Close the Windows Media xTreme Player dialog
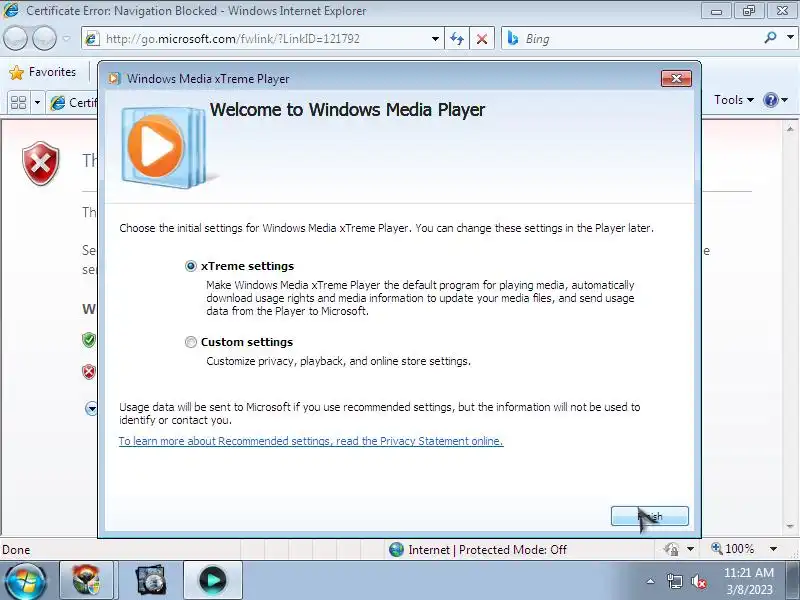This screenshot has height=600, width=800. coord(676,79)
